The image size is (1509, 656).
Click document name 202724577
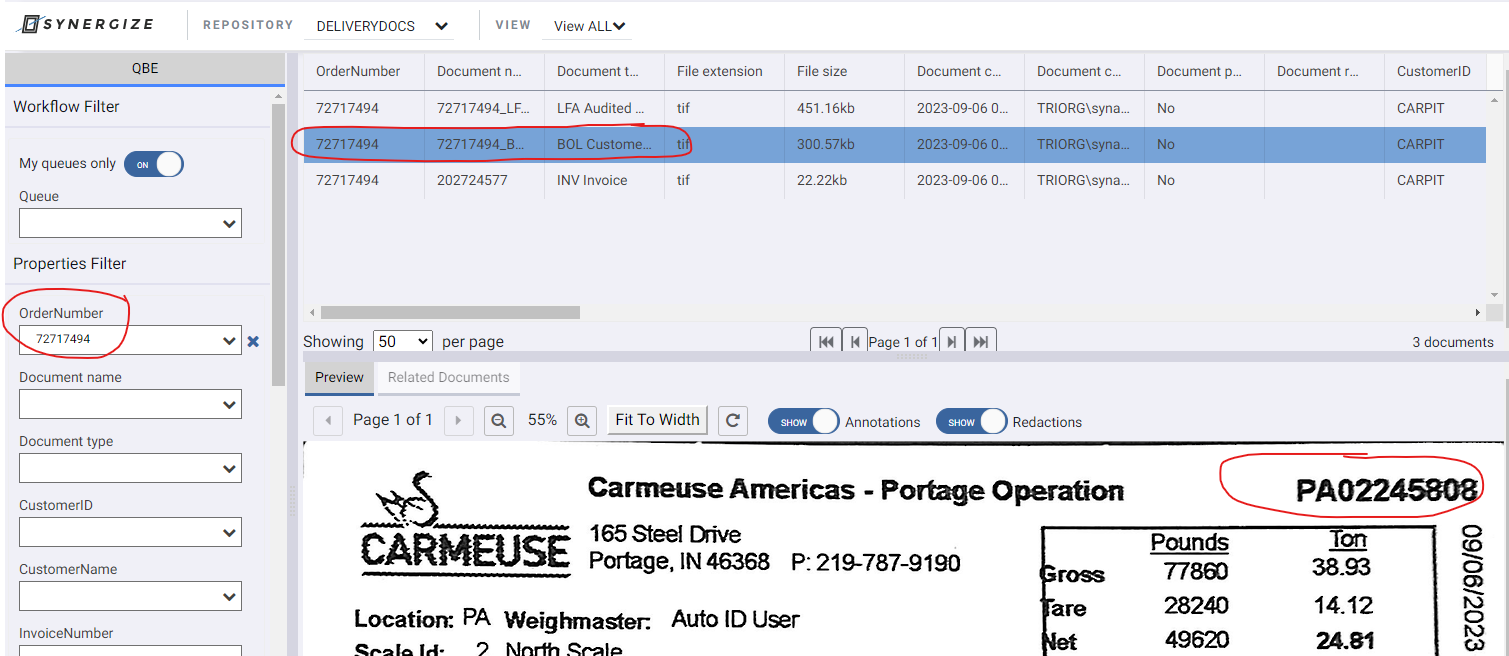click(x=472, y=180)
